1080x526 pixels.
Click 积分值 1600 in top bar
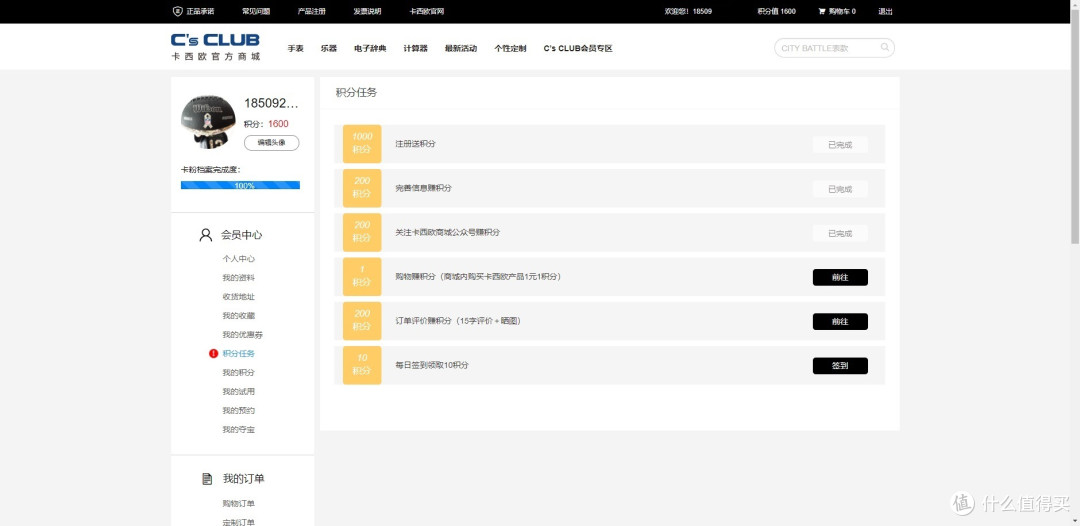pos(776,12)
